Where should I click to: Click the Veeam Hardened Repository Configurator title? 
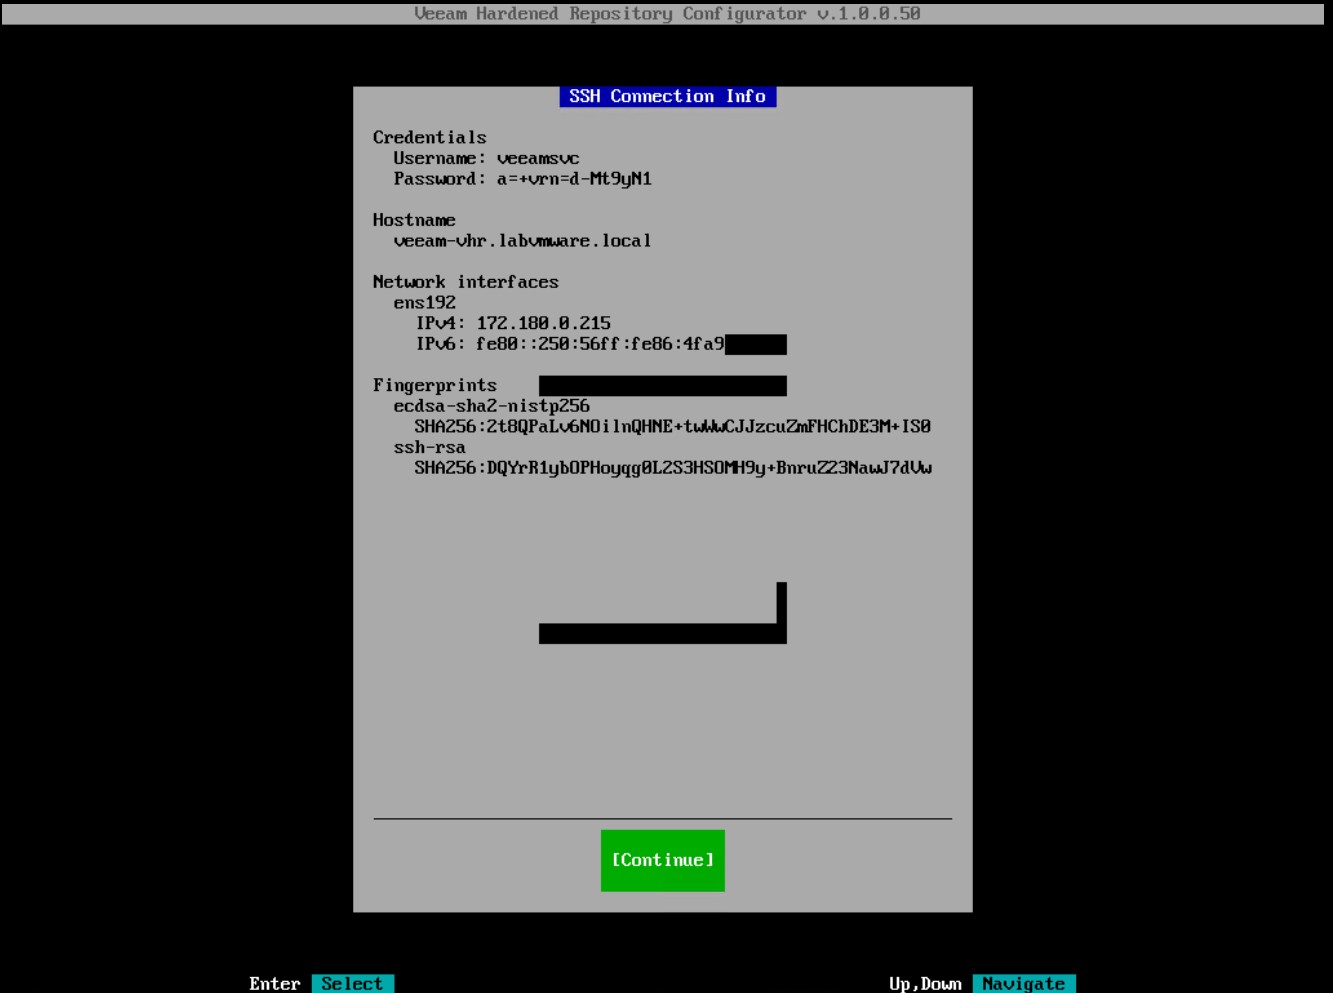667,13
